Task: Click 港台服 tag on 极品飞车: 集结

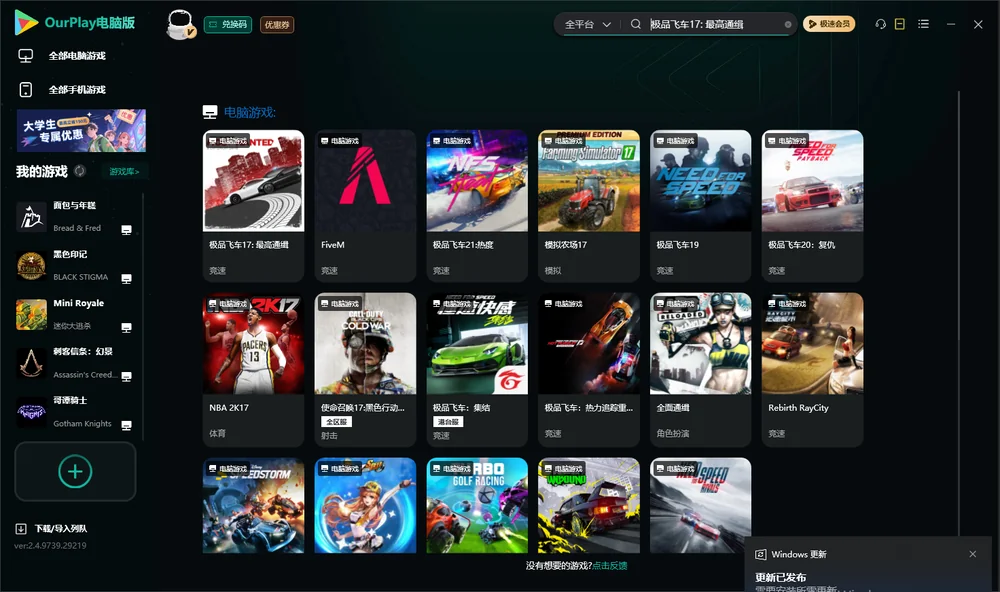Action: tap(448, 422)
